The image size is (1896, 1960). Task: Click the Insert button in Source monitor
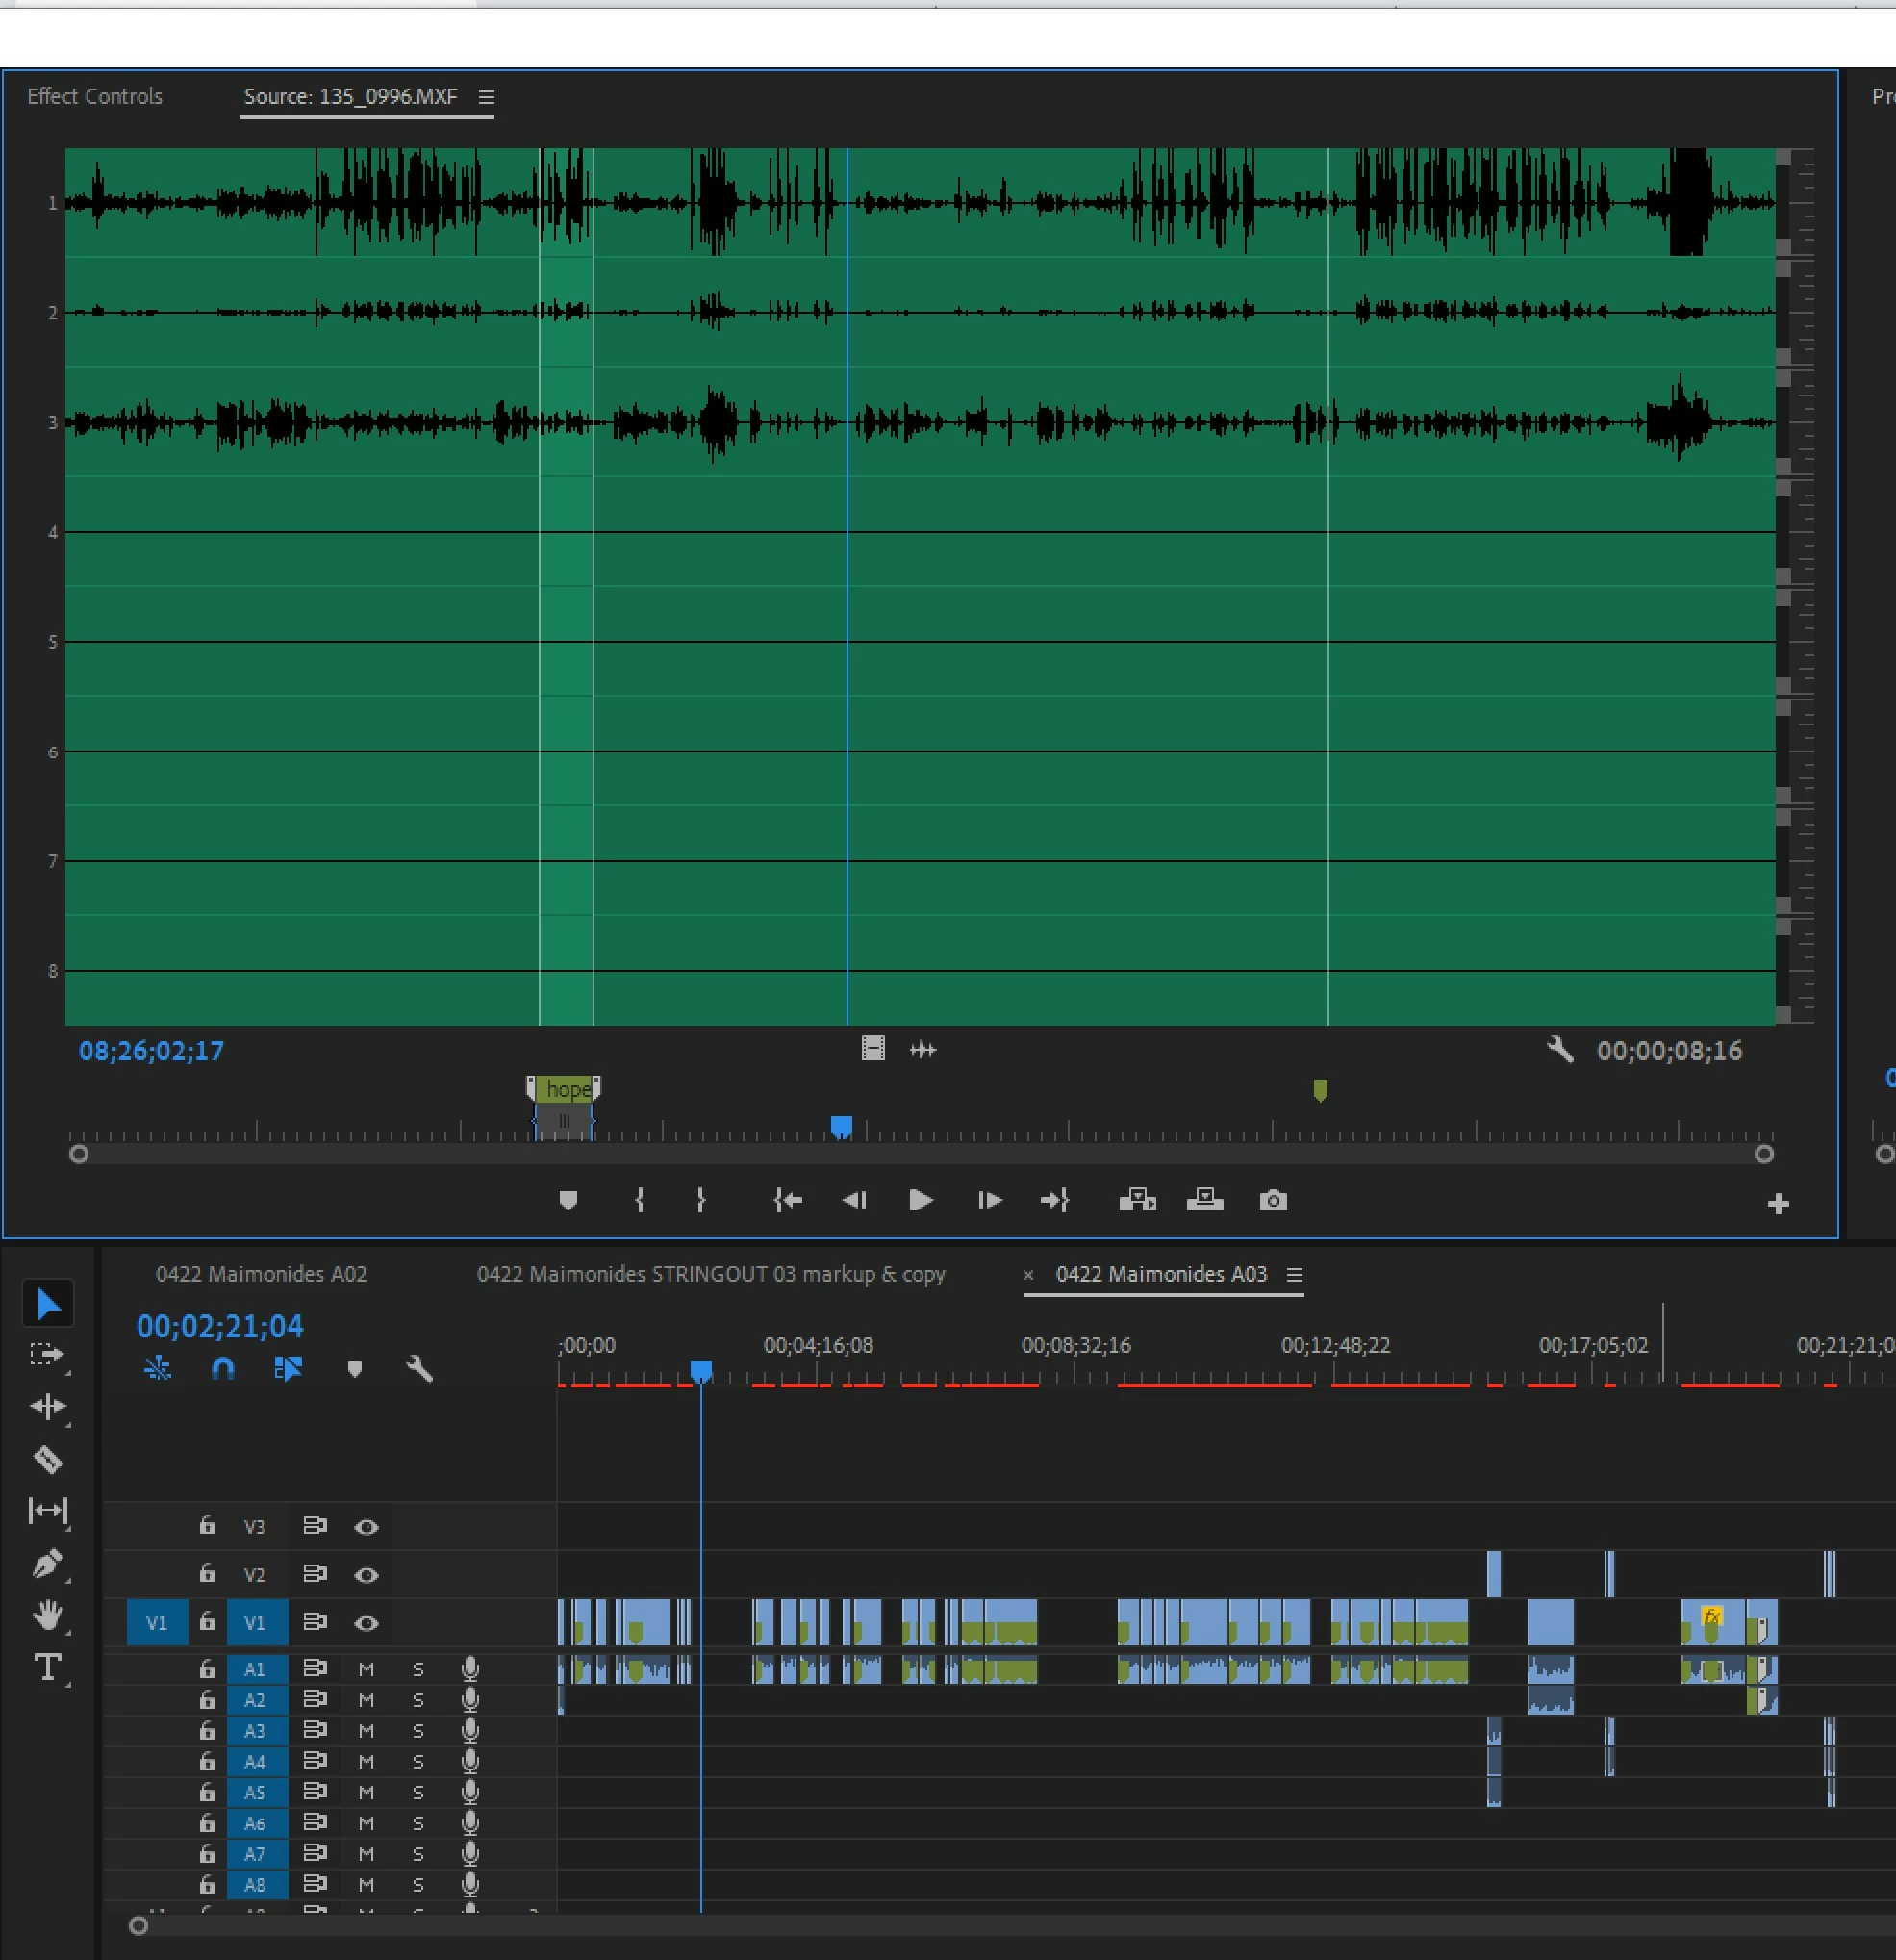(1137, 1200)
